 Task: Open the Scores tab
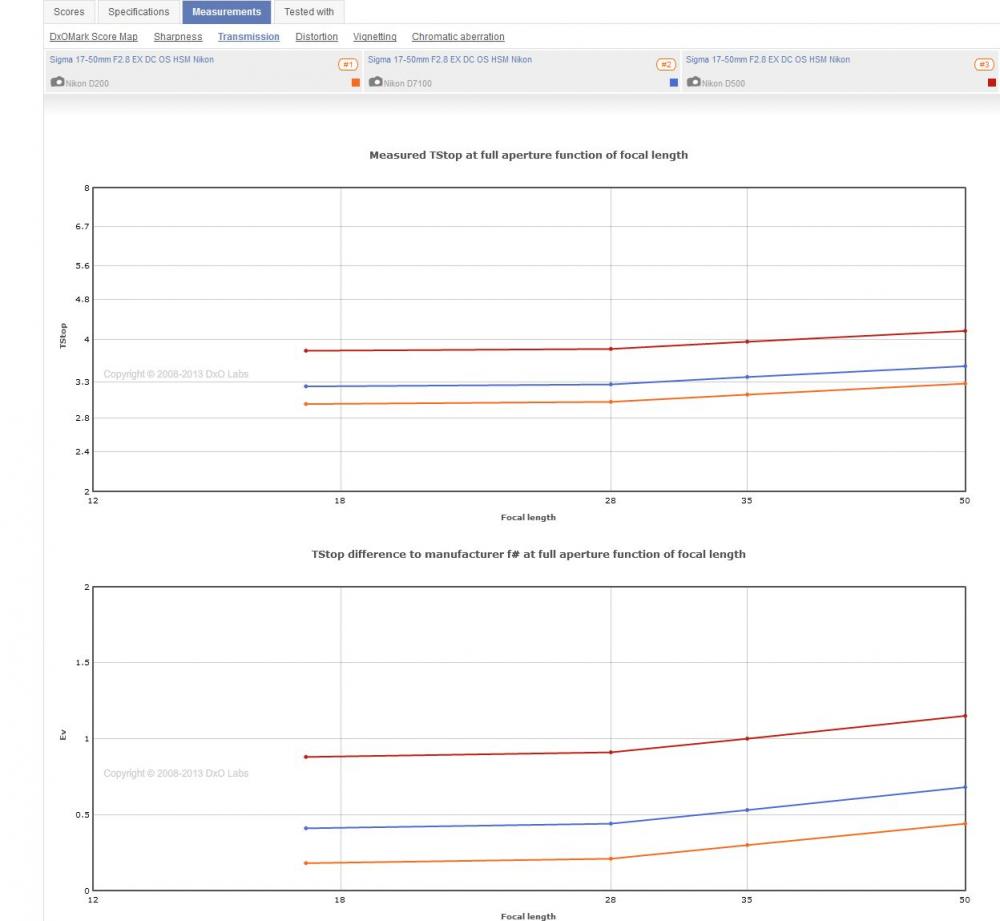tap(69, 11)
